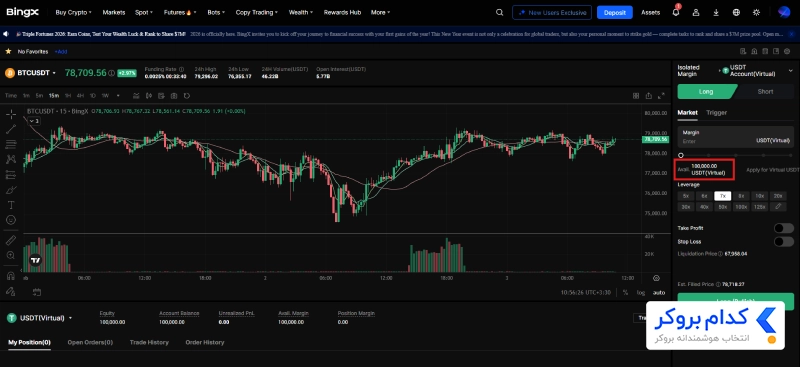Screen dimensions: 800x367
Task: Click the share chart icon
Action: 648,95
